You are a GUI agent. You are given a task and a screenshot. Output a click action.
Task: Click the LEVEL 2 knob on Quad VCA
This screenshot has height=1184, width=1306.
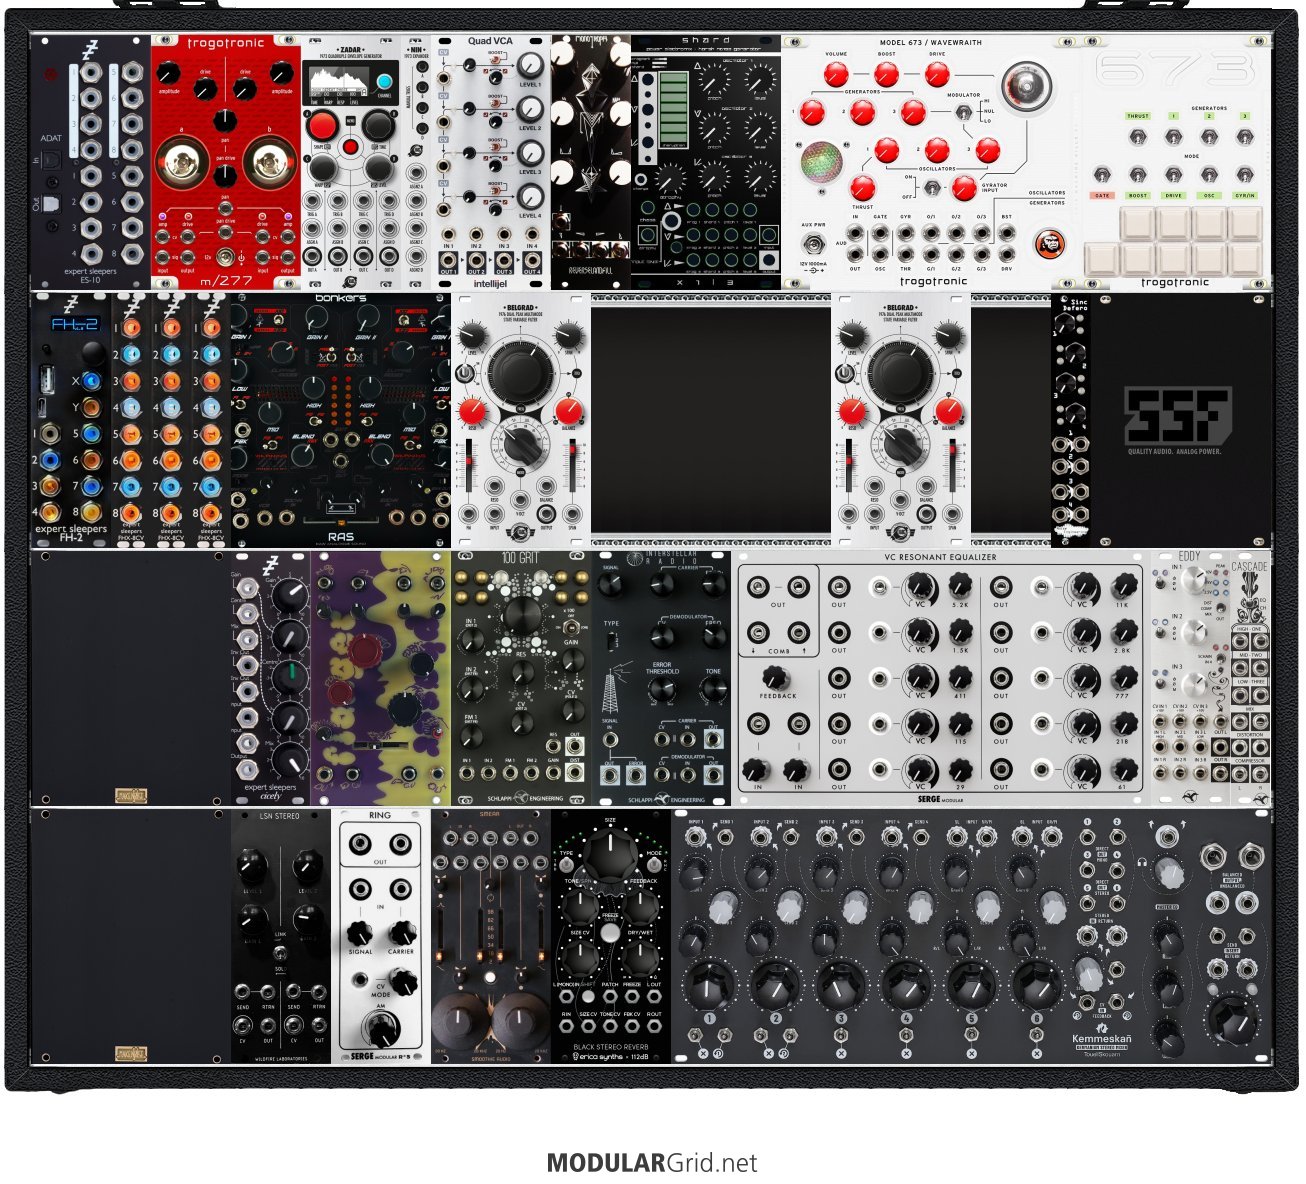530,109
